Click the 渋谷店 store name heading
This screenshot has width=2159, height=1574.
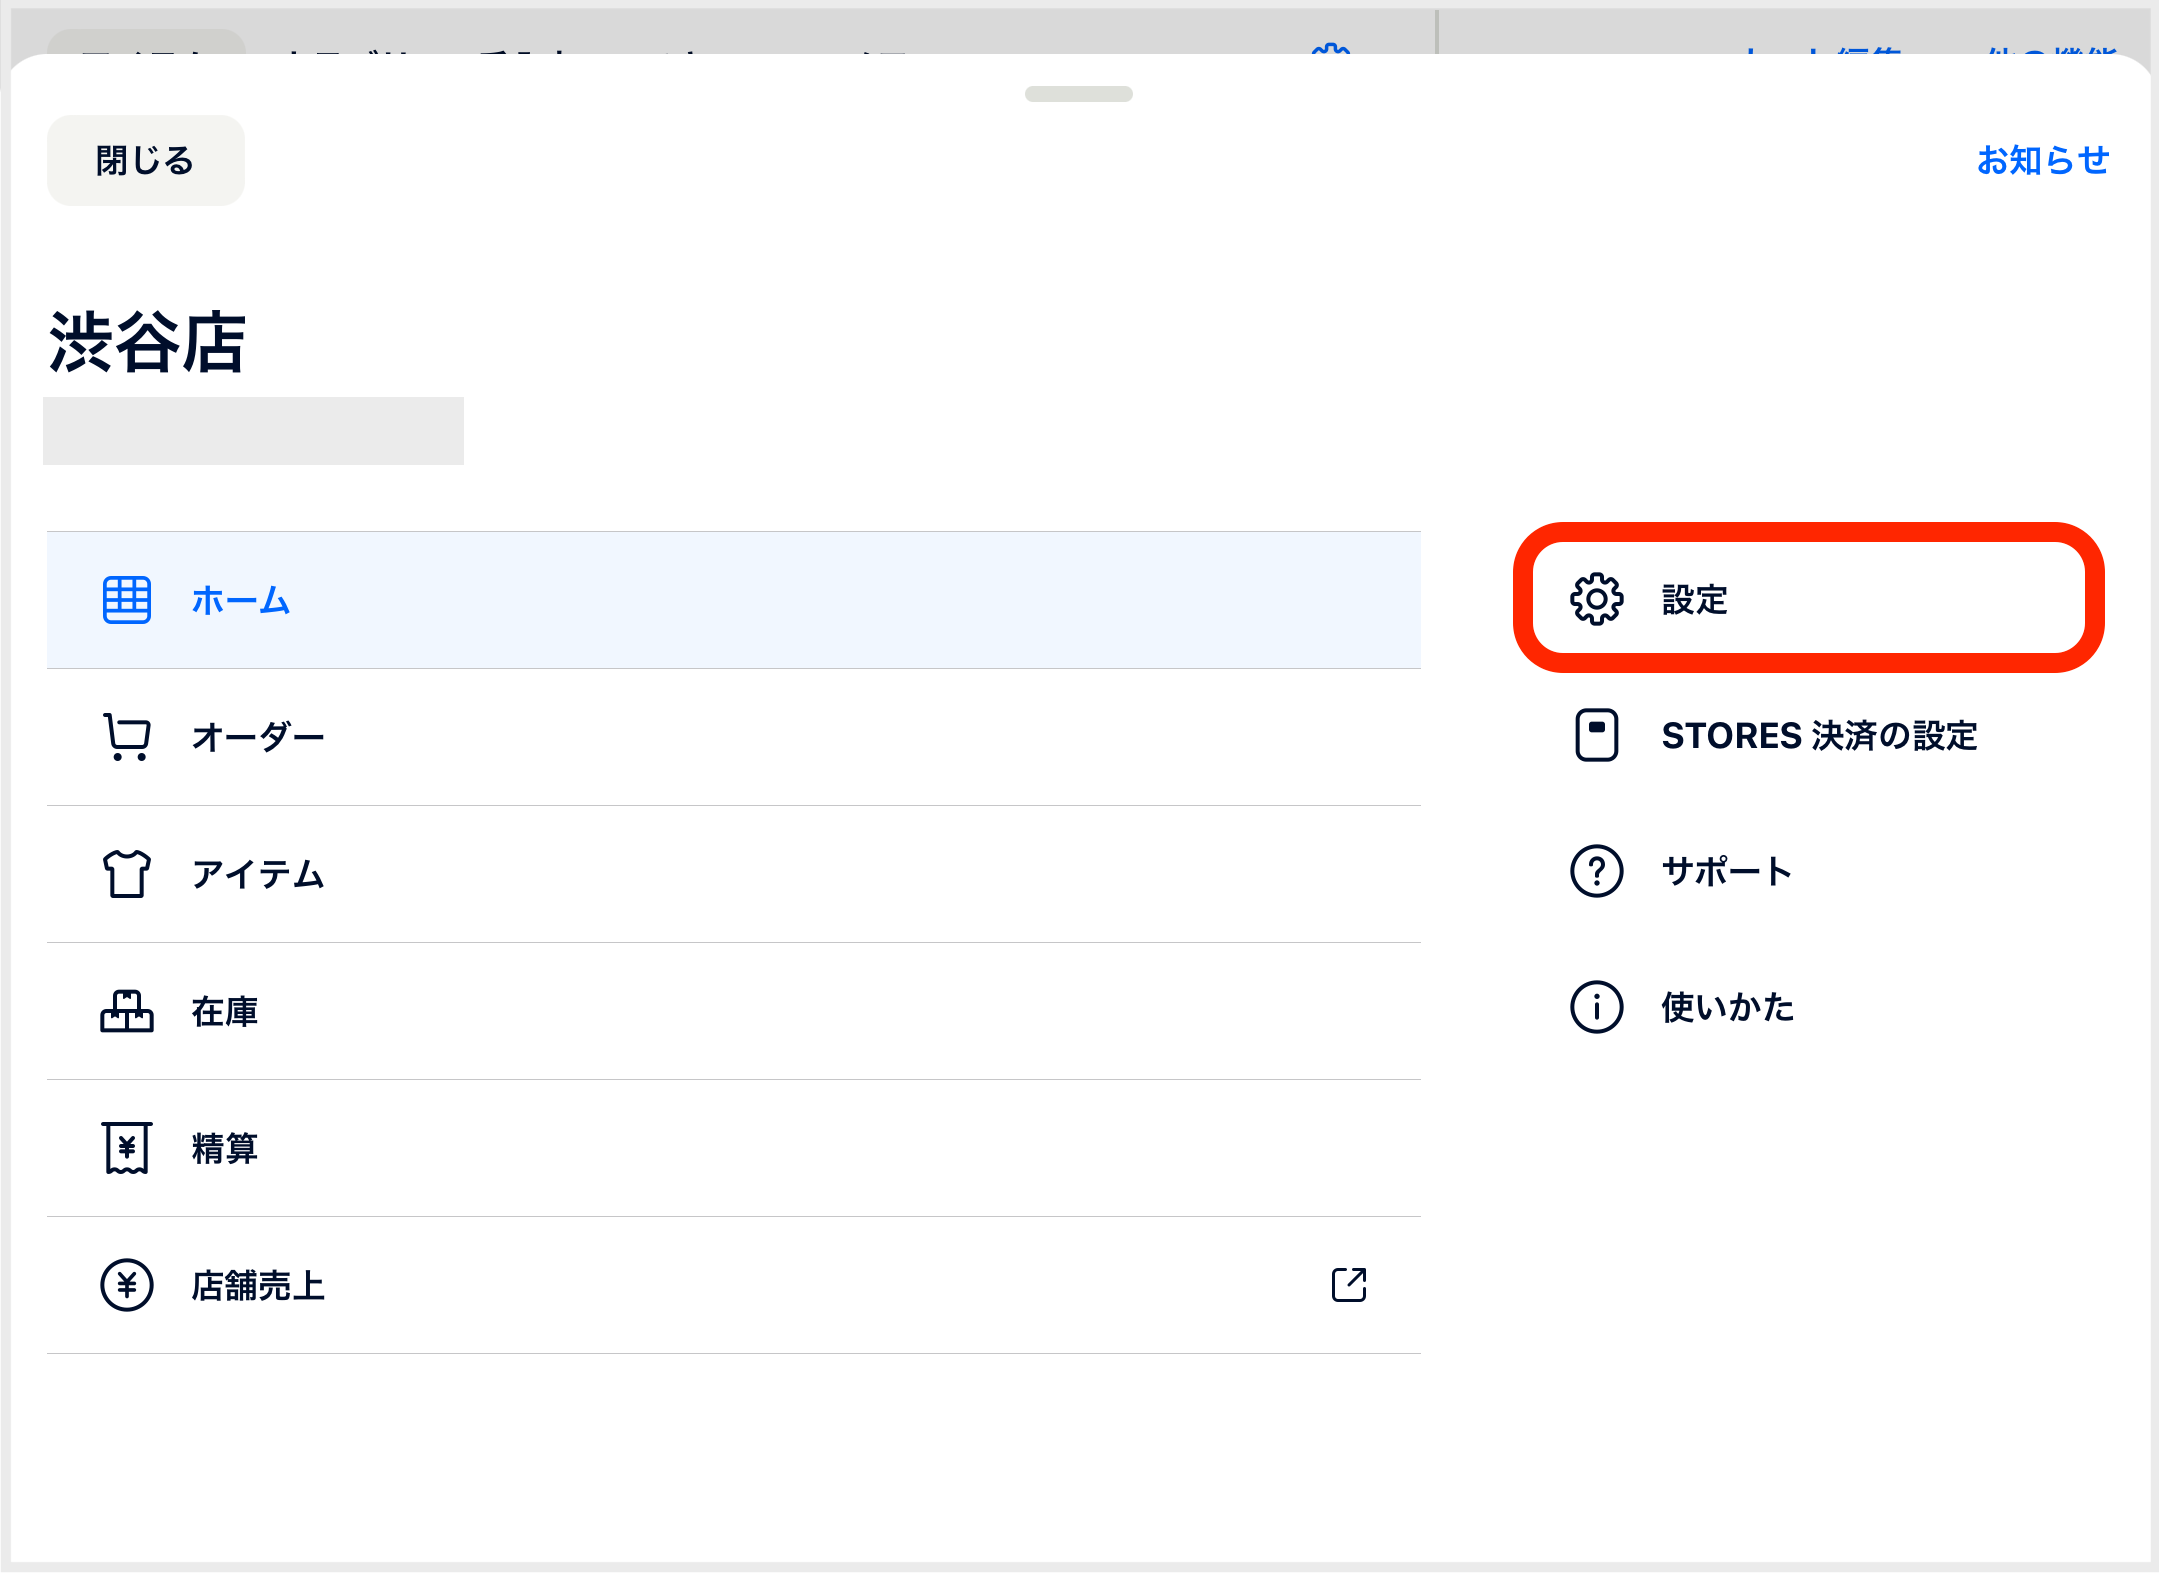pos(147,342)
